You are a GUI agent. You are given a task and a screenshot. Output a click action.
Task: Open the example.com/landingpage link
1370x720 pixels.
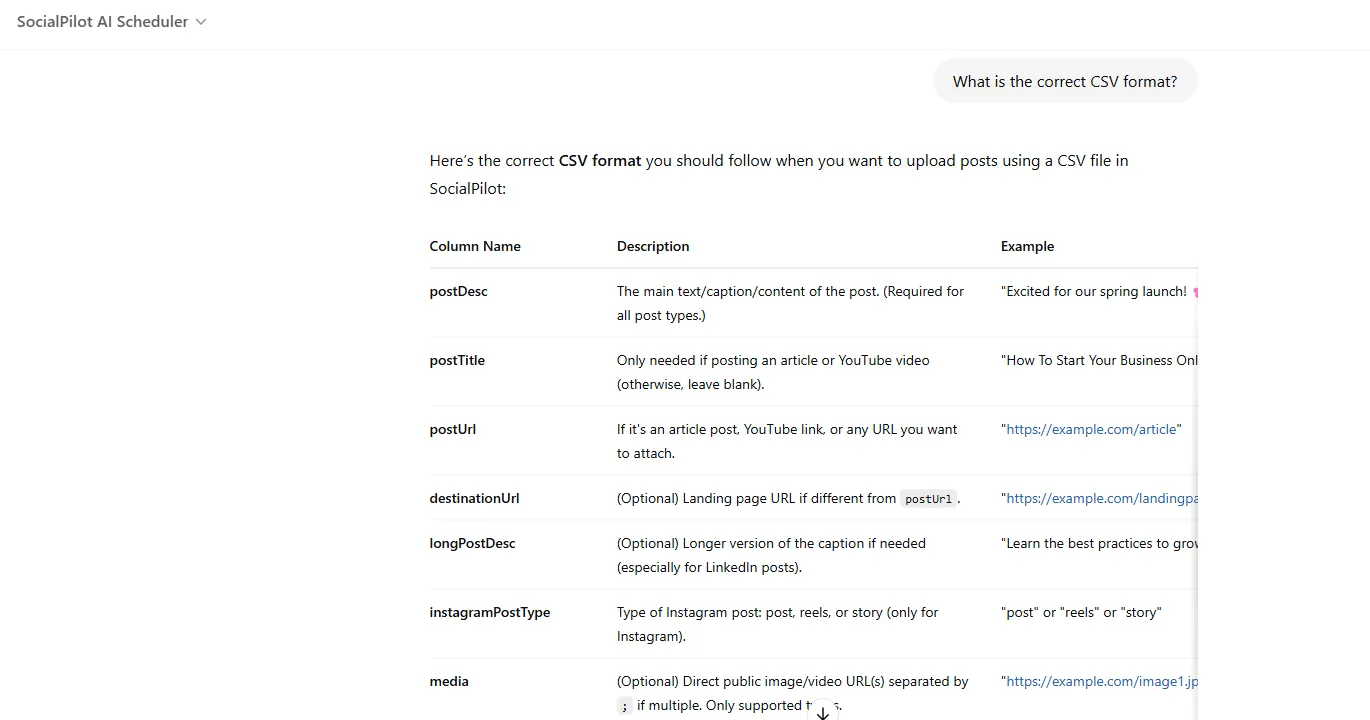(1101, 498)
